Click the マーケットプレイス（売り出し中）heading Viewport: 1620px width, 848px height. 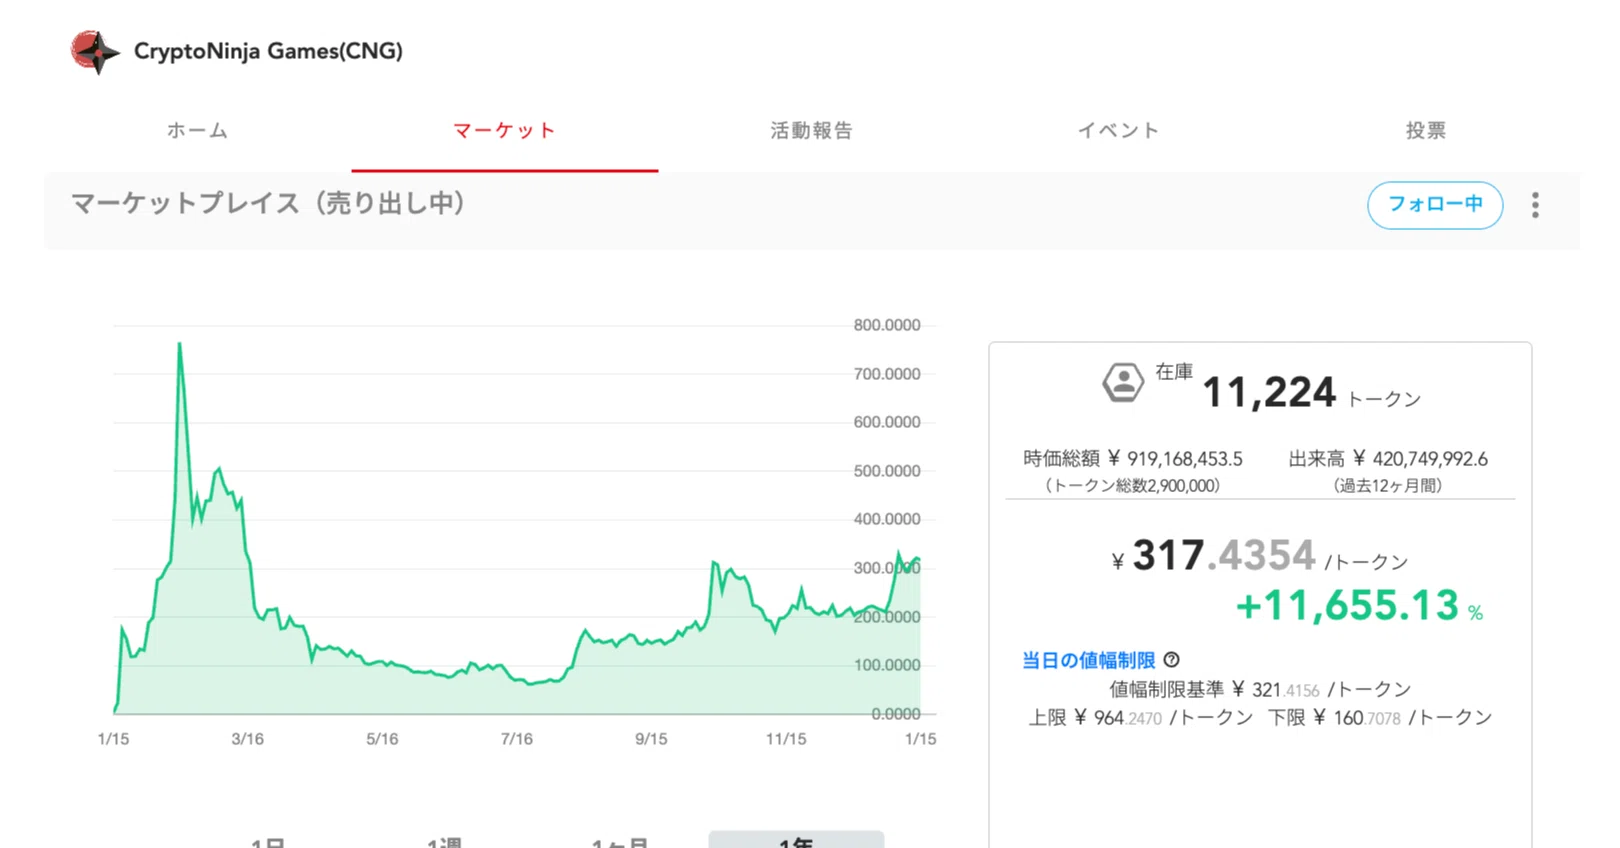(x=268, y=203)
